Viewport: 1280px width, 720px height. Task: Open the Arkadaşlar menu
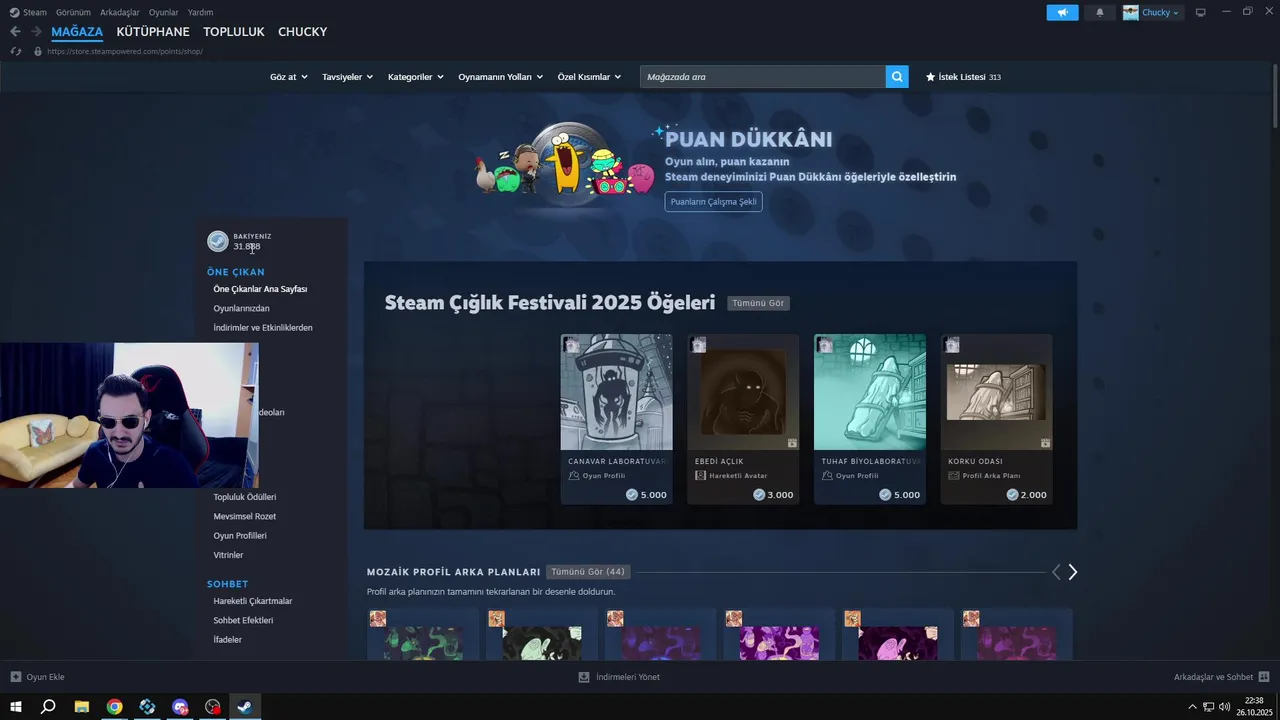click(120, 12)
